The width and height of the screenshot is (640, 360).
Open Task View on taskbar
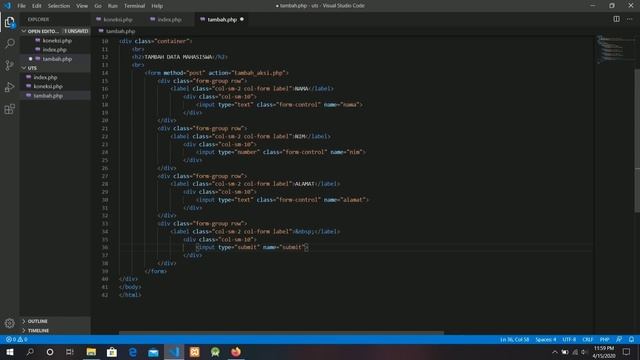coord(70,352)
